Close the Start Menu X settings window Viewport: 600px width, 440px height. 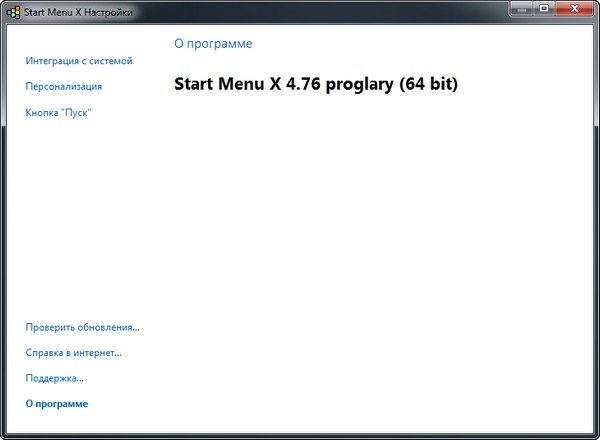[x=574, y=9]
